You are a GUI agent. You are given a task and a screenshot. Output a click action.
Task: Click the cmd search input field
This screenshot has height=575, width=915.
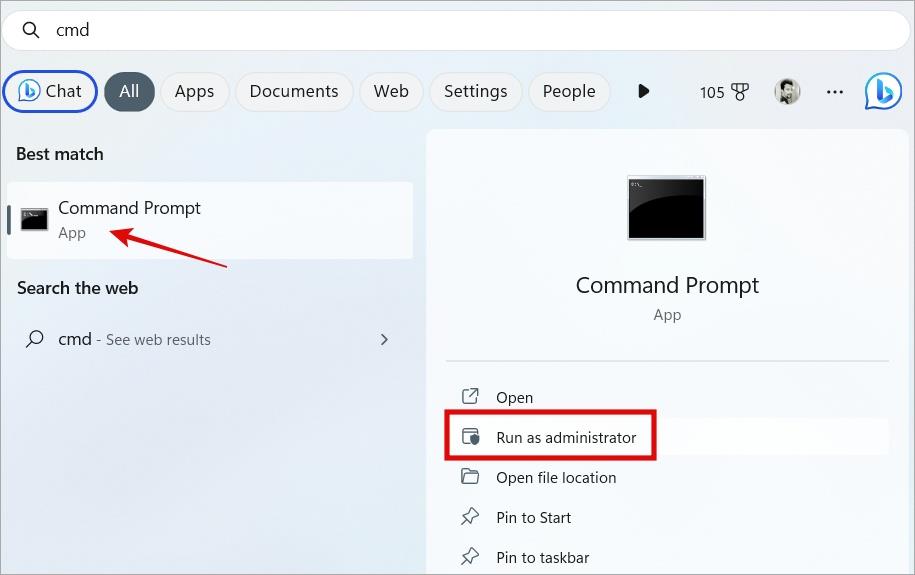point(456,30)
